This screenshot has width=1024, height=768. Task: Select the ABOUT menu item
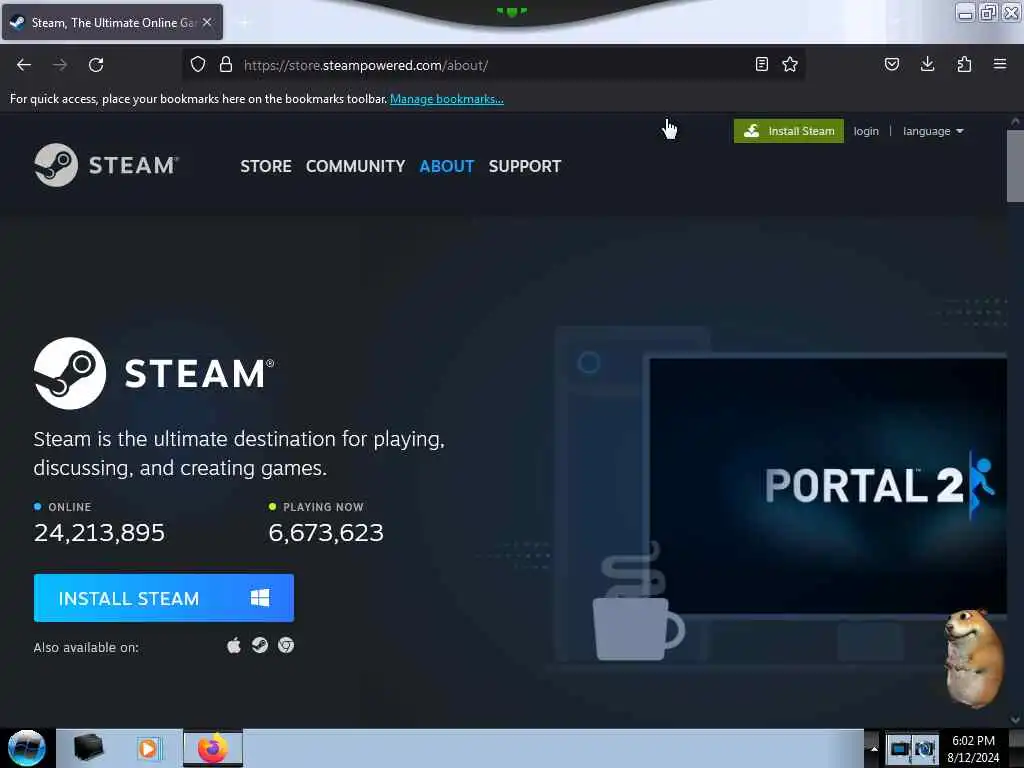(x=447, y=167)
